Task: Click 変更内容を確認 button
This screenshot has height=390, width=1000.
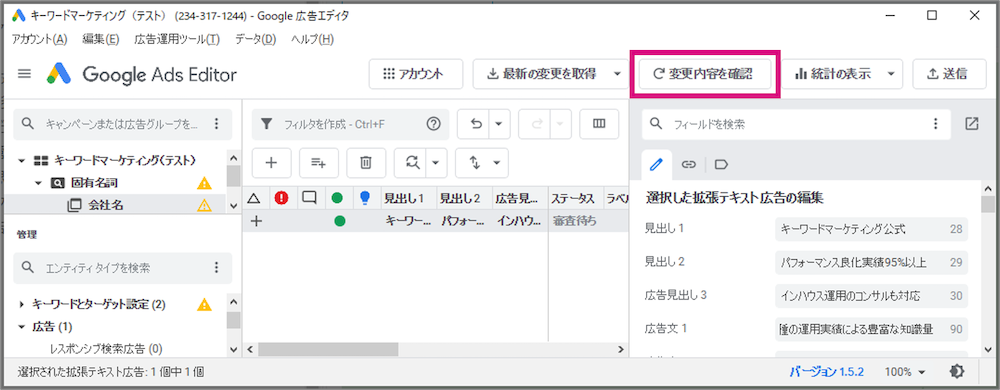Action: pyautogui.click(x=704, y=74)
